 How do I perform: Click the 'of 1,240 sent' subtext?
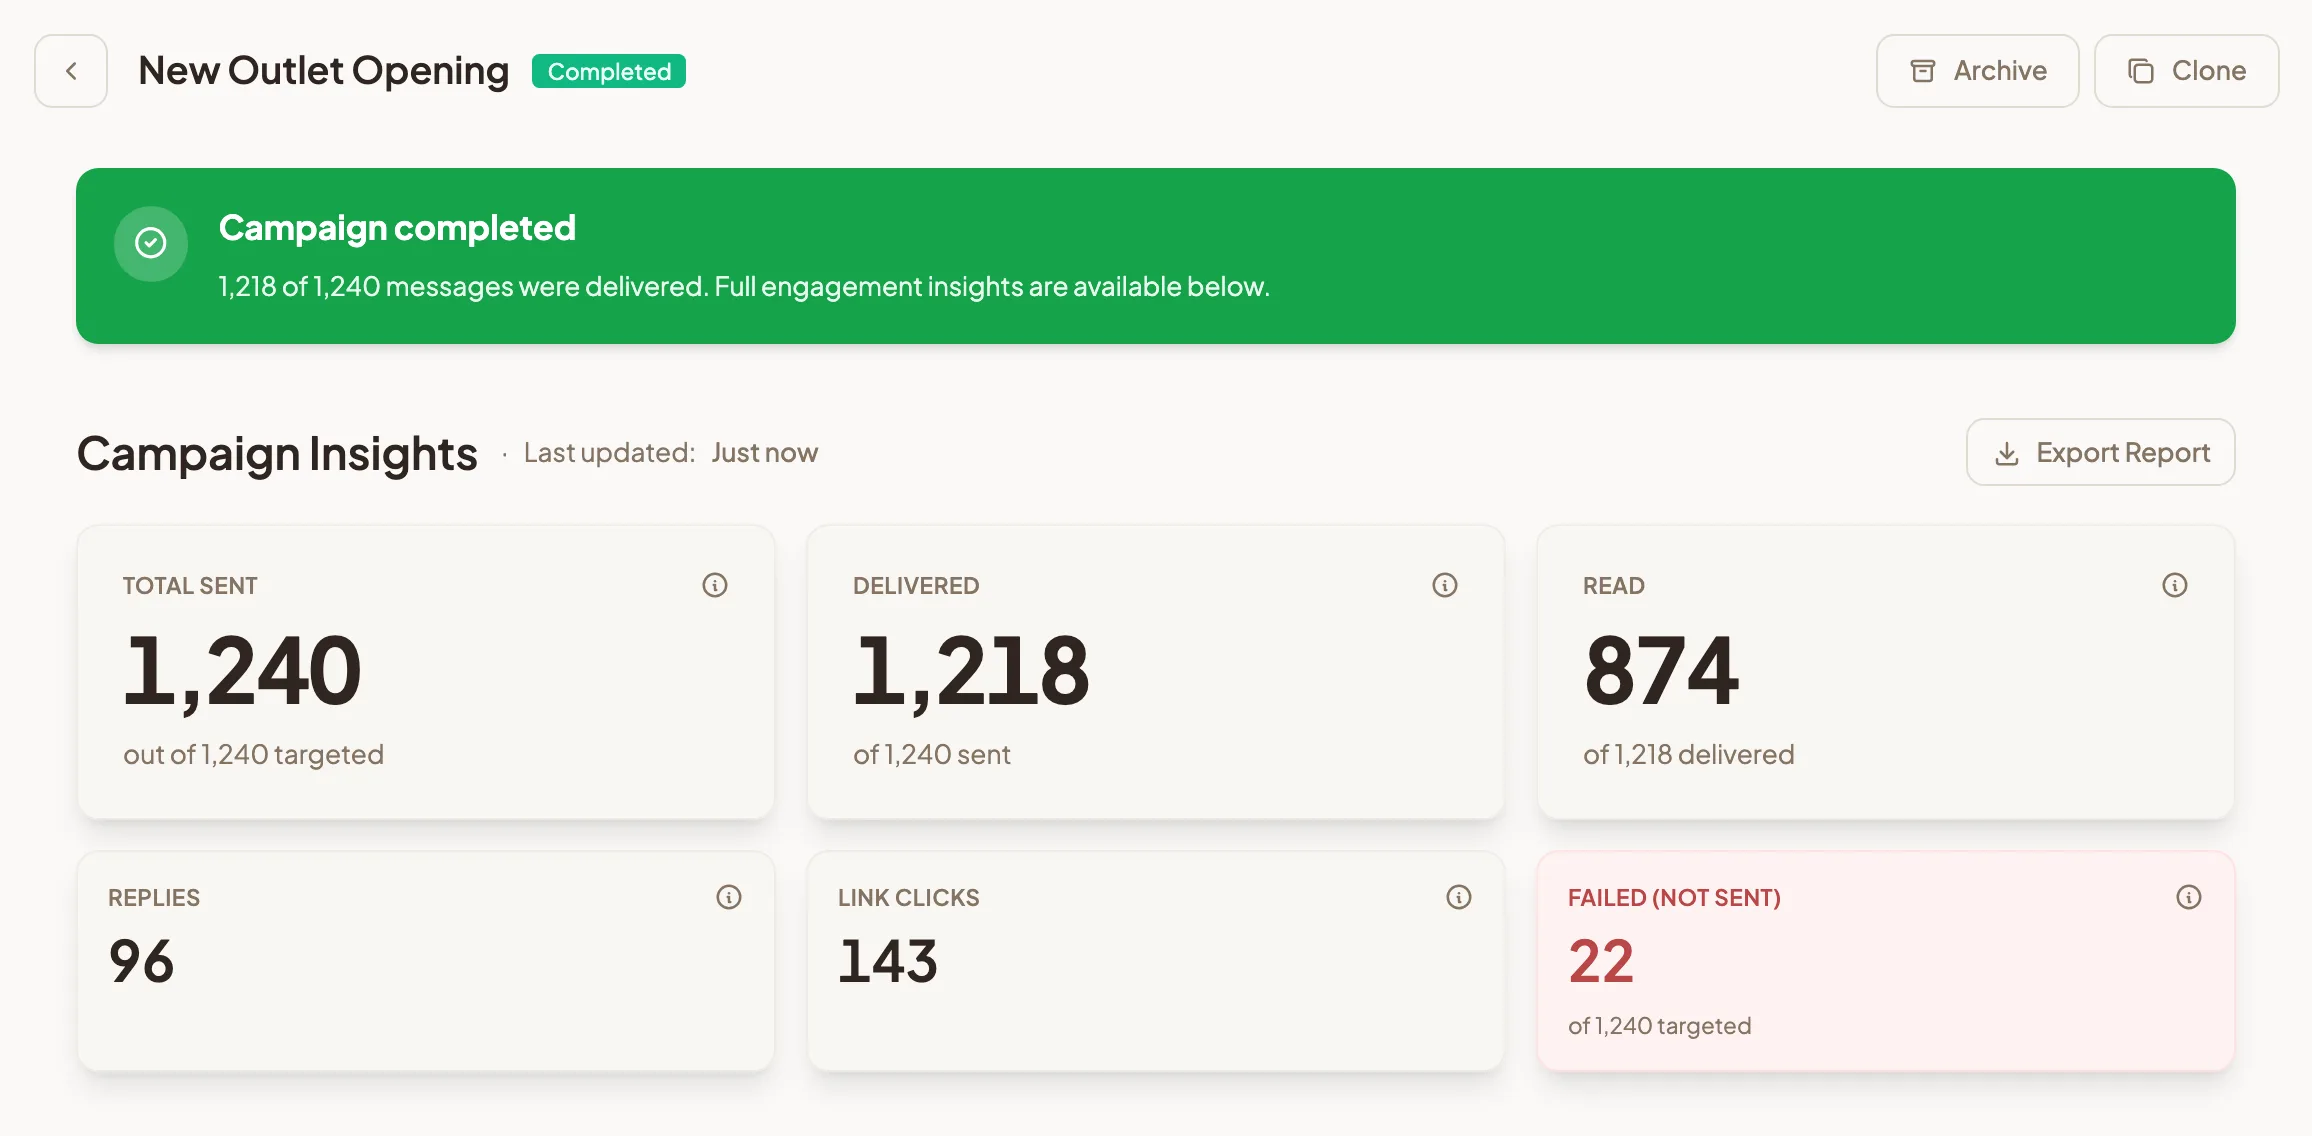click(931, 754)
